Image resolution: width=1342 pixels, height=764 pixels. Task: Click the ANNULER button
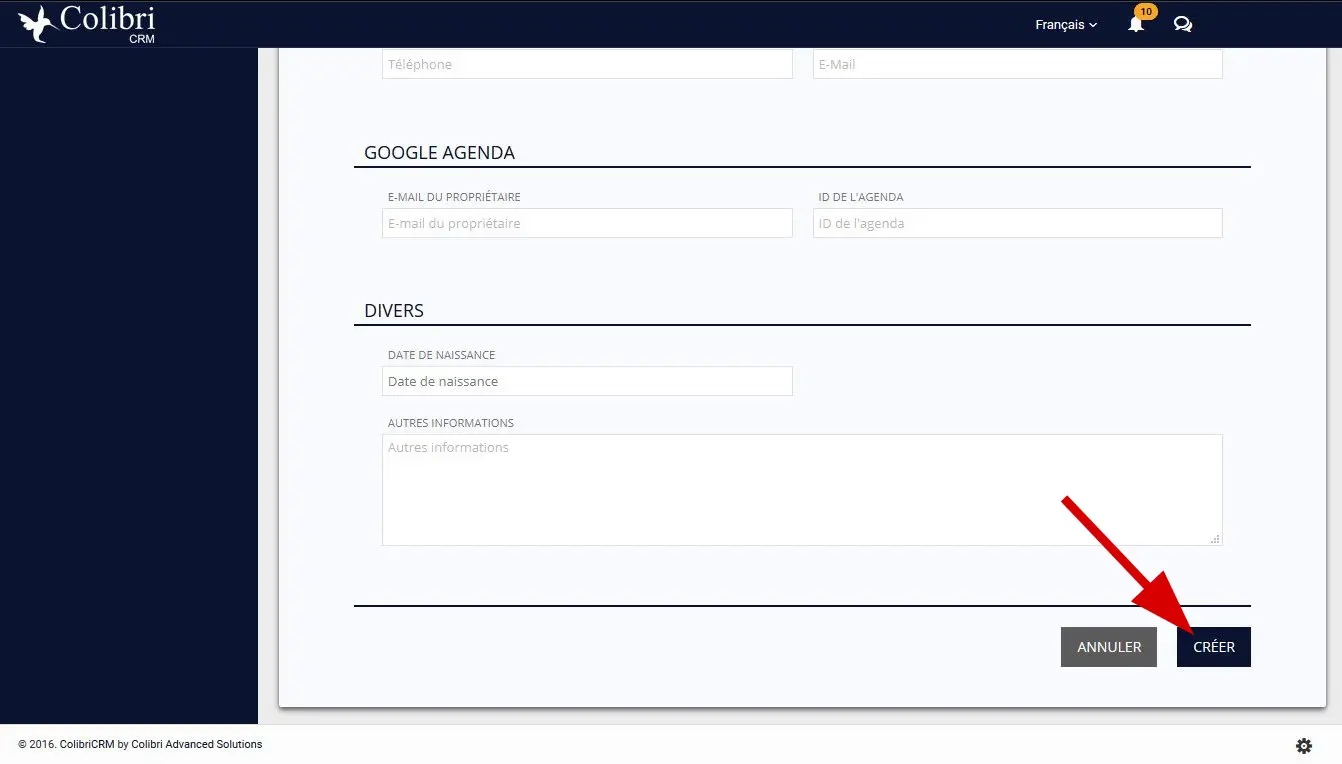1109,647
